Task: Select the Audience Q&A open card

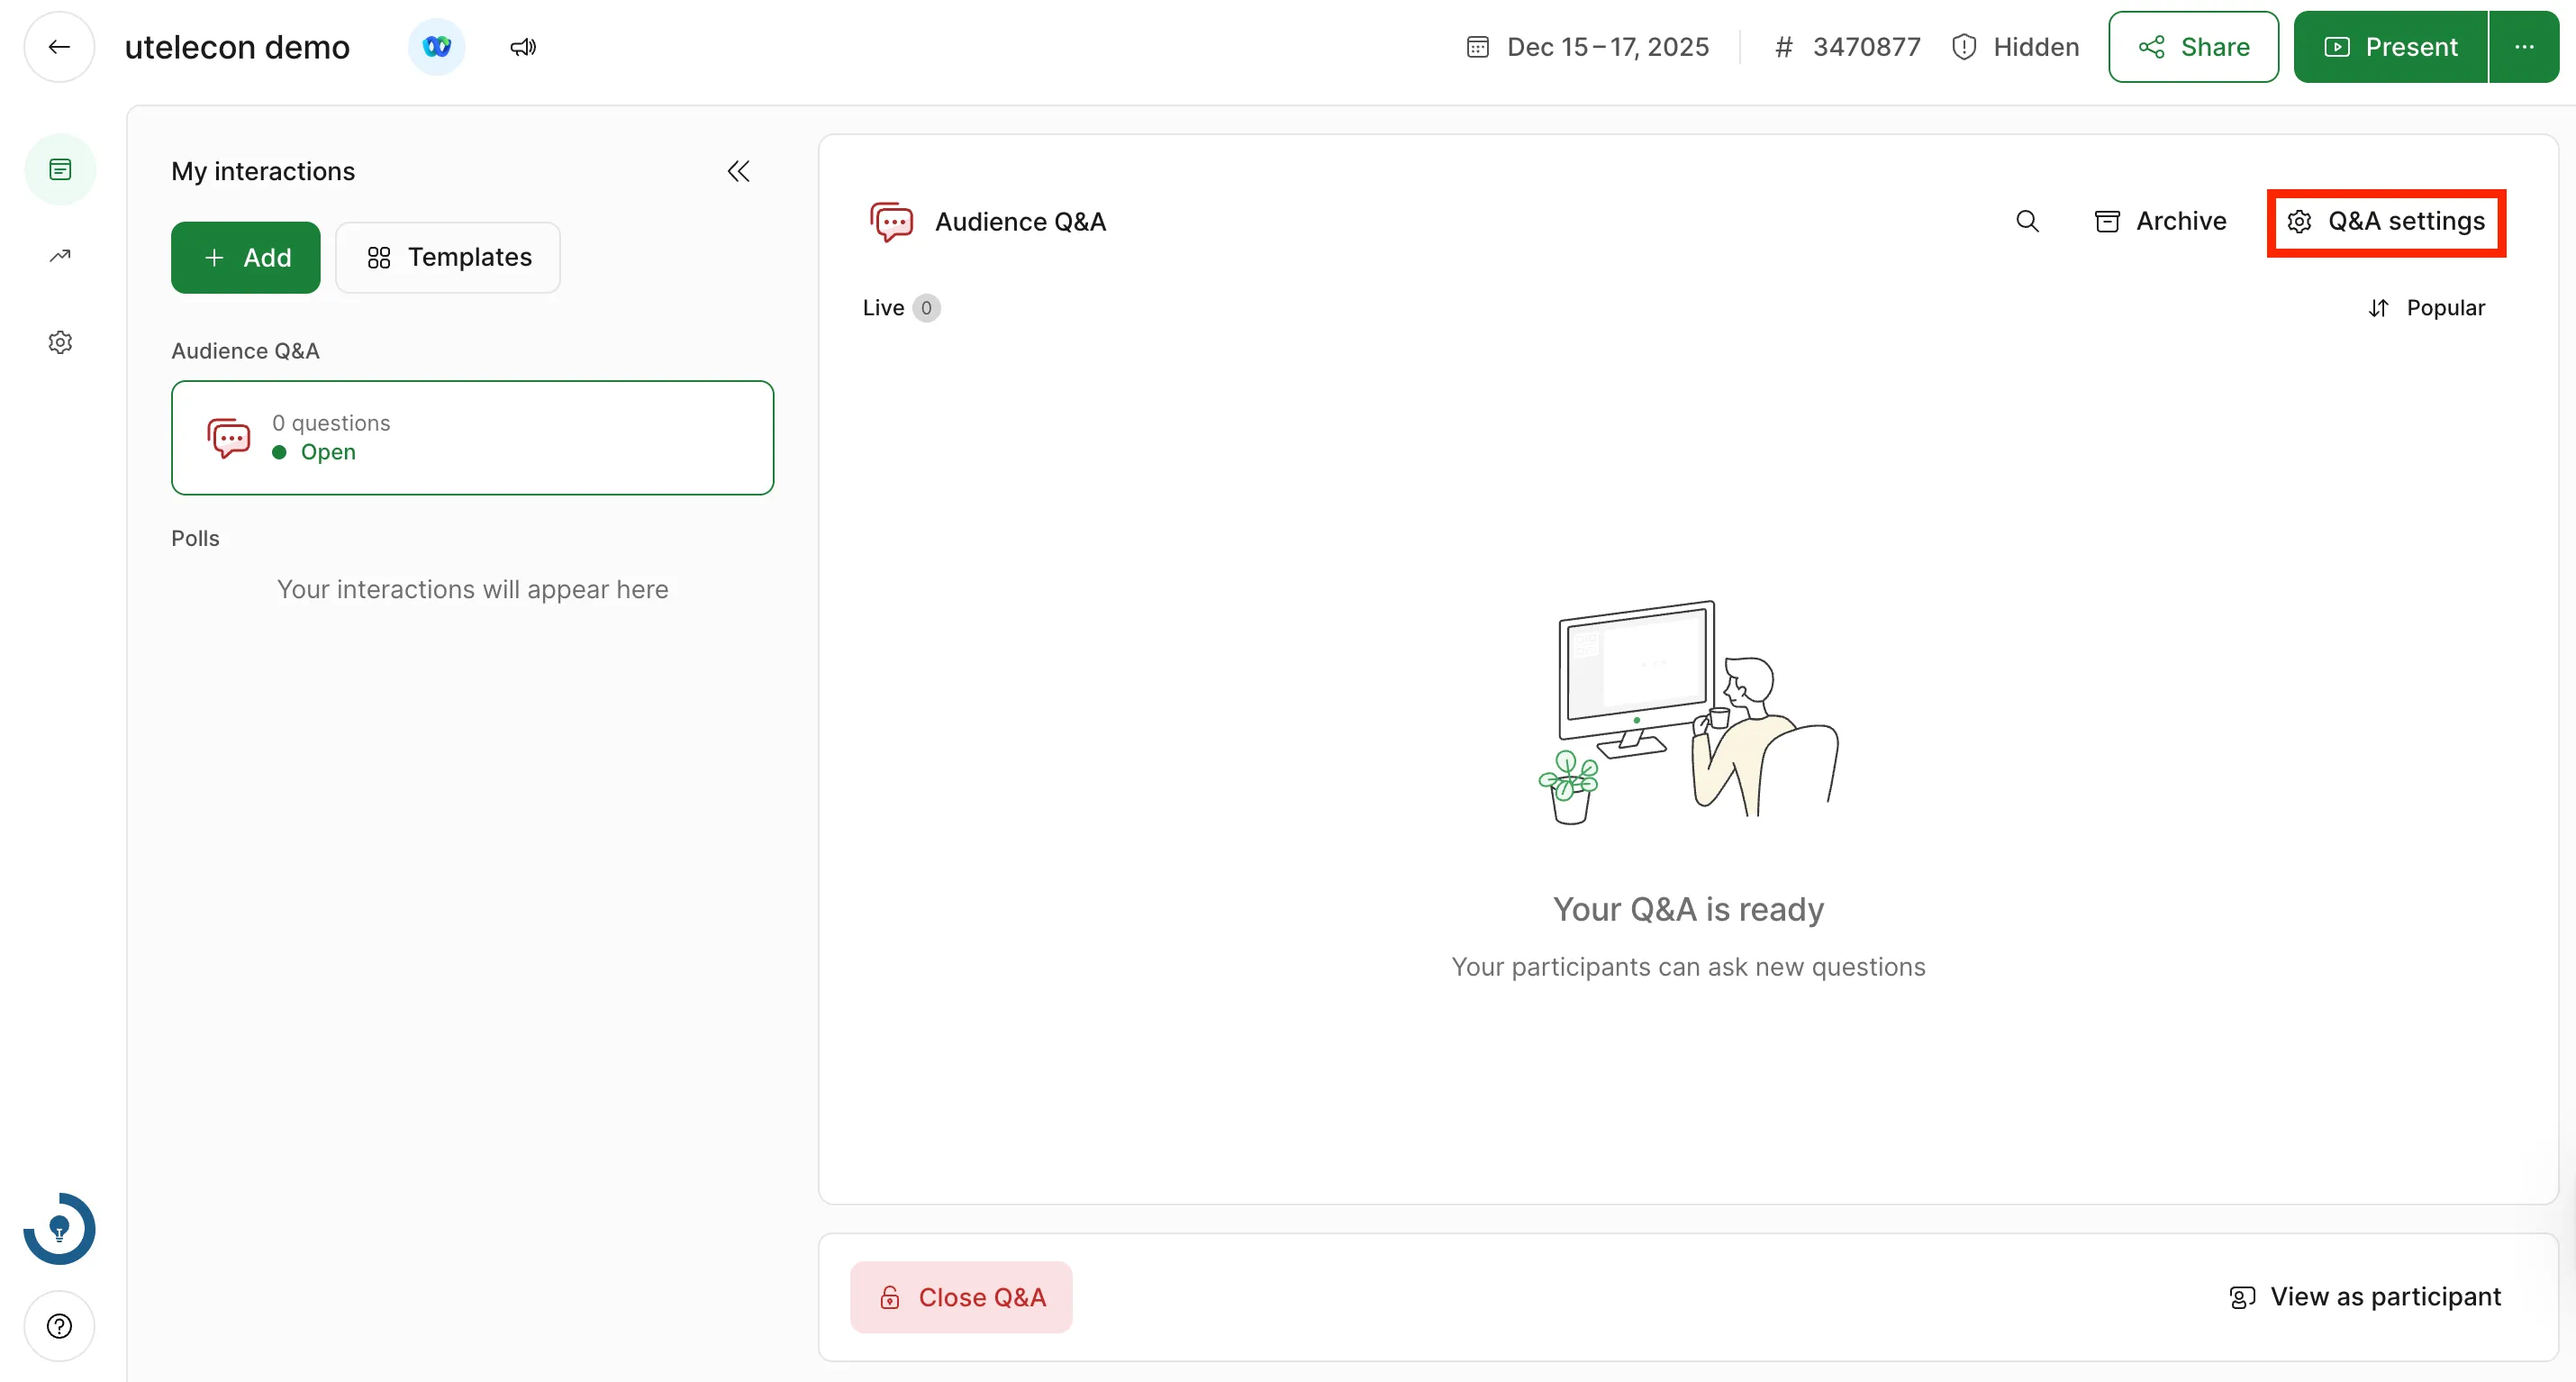Action: coord(472,438)
